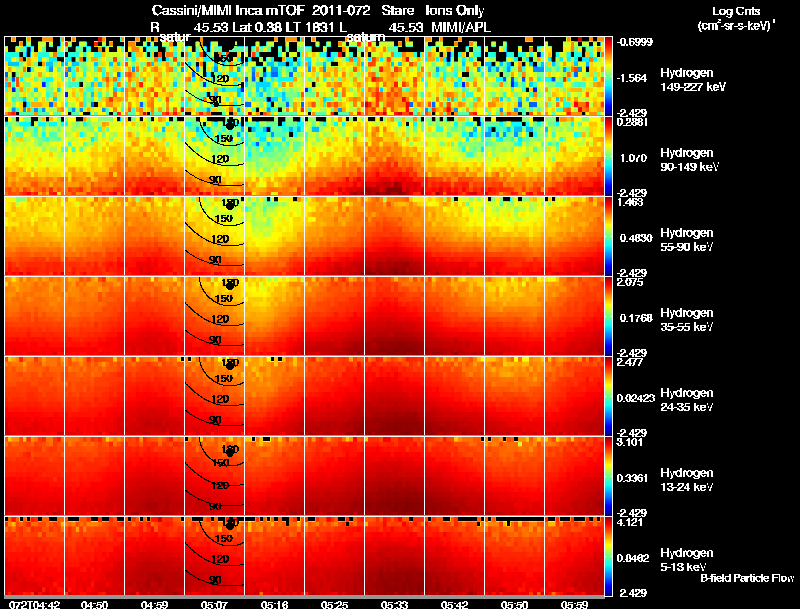Click the 0.3361 color scale value
This screenshot has height=609, width=800.
pos(633,478)
